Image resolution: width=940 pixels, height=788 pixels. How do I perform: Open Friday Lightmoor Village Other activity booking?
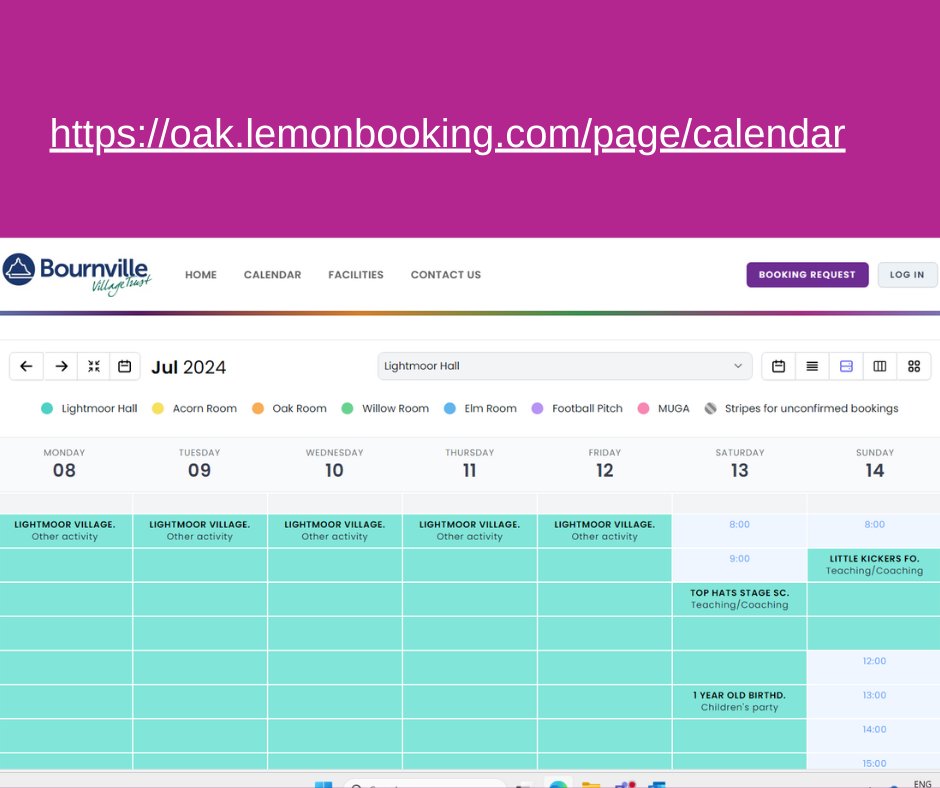[x=605, y=530]
